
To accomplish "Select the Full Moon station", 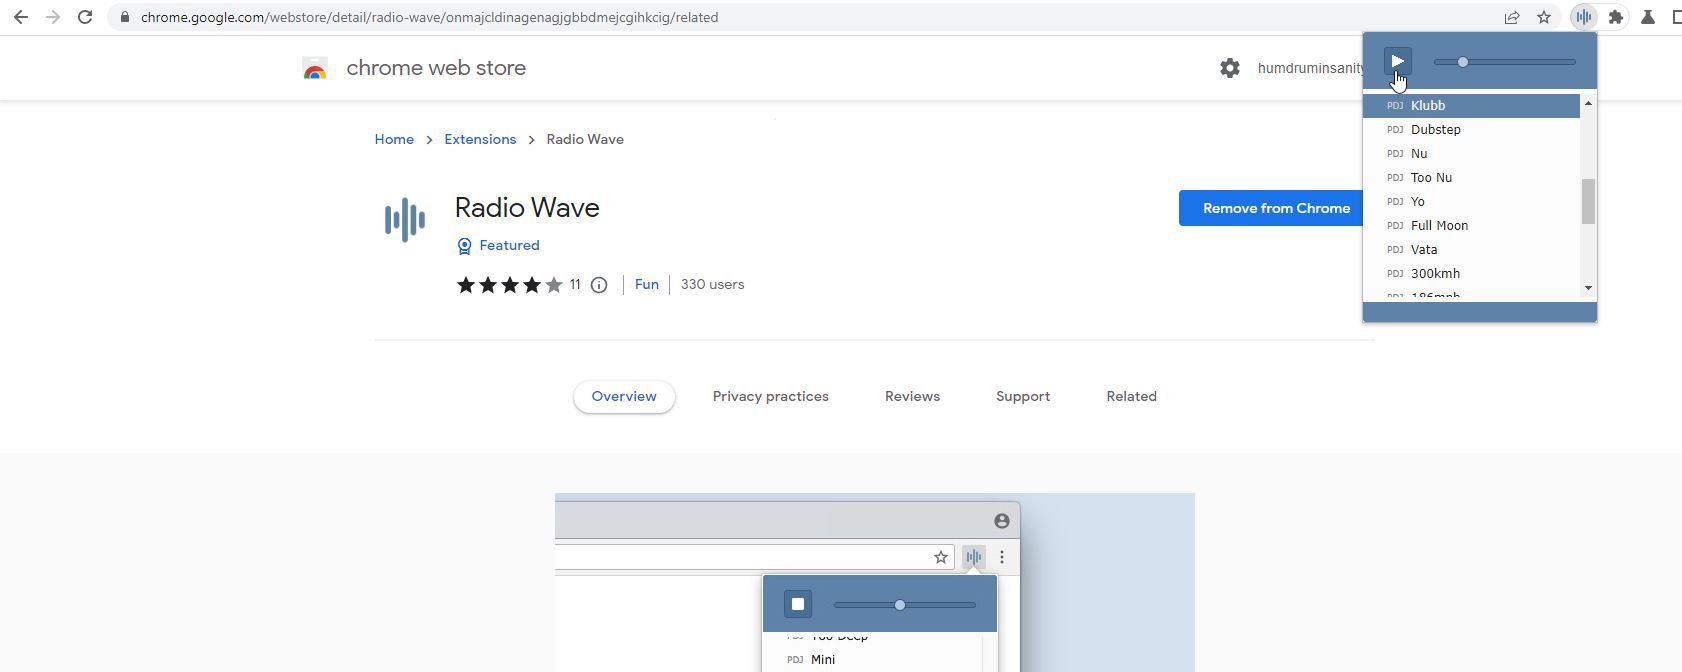I will pyautogui.click(x=1439, y=226).
